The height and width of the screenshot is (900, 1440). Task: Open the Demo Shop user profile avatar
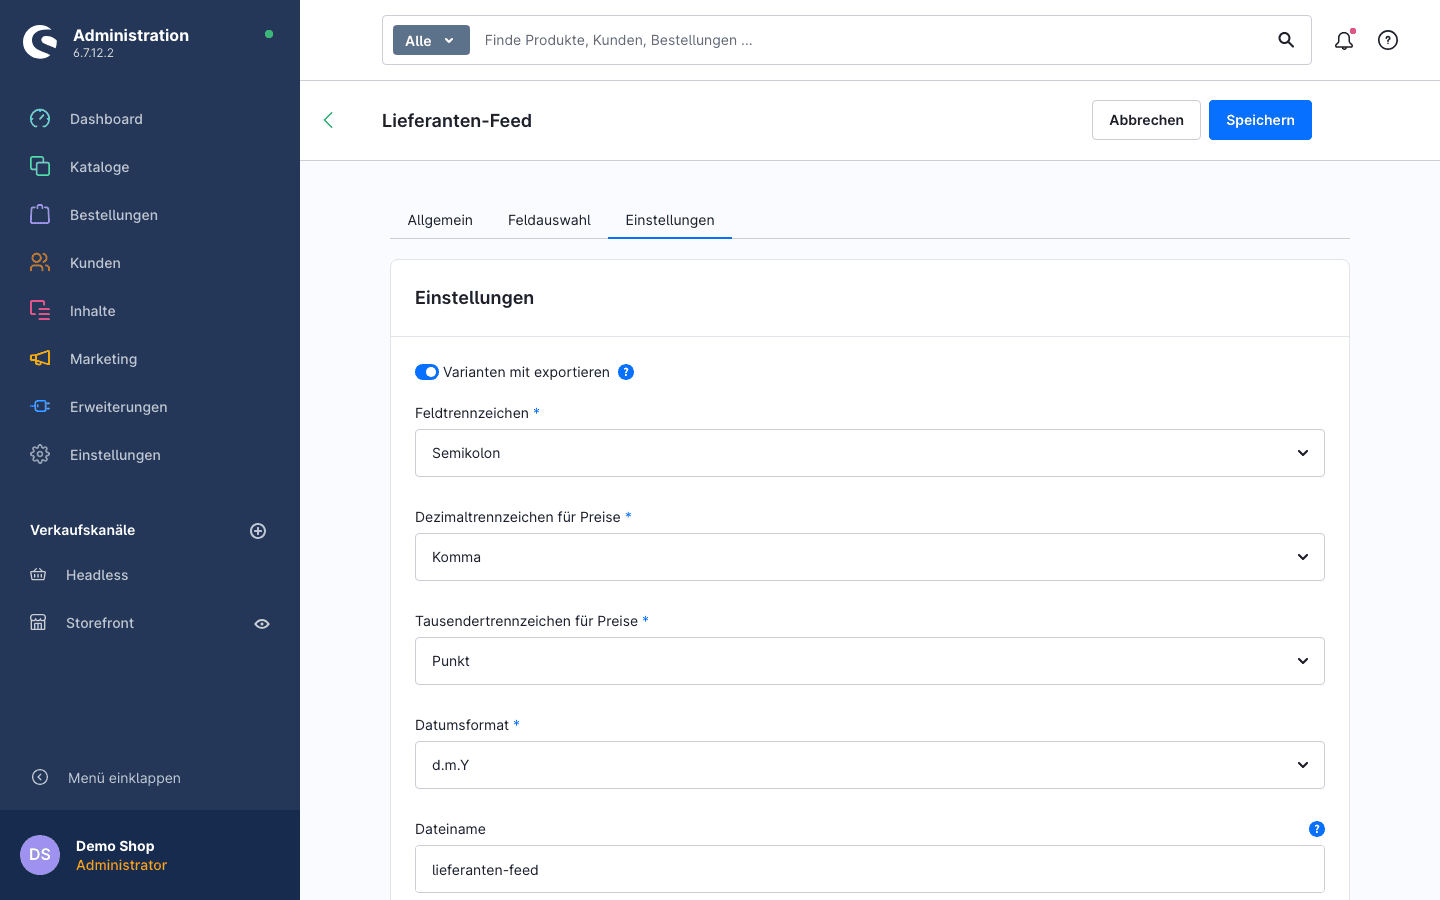pos(40,855)
